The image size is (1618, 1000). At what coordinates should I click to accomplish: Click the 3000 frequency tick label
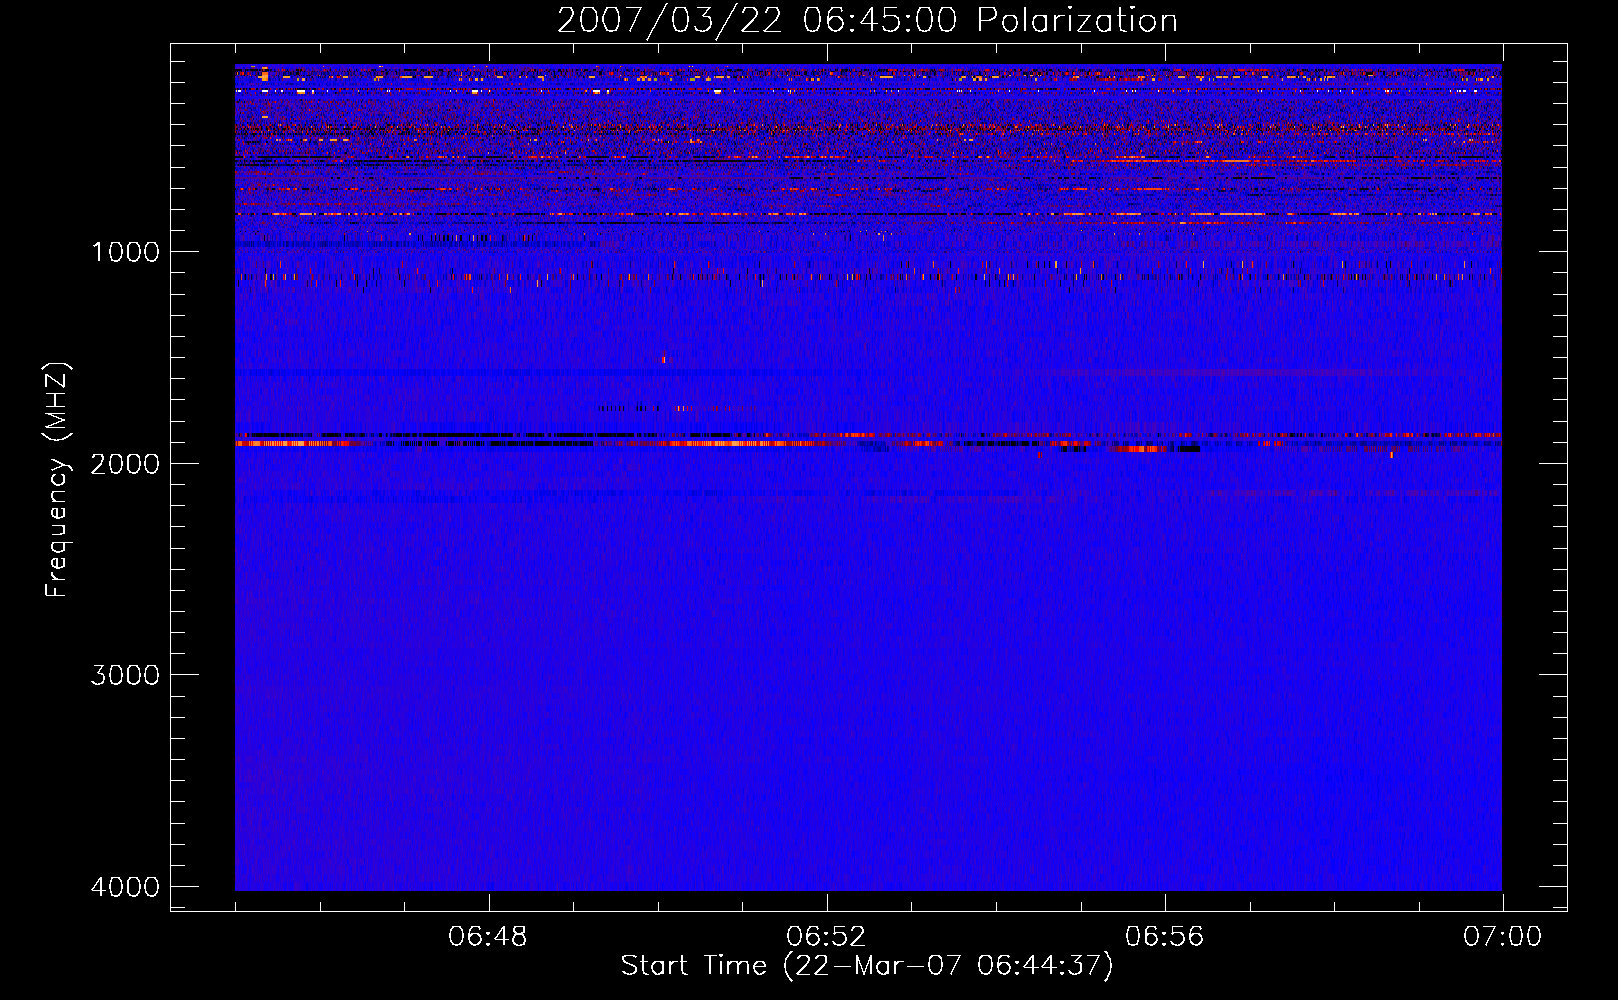pos(125,675)
